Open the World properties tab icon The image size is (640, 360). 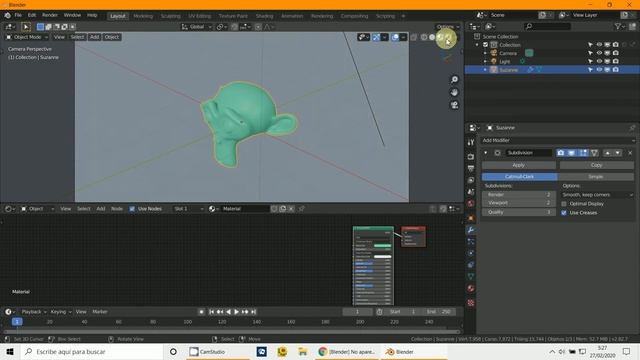click(x=471, y=203)
